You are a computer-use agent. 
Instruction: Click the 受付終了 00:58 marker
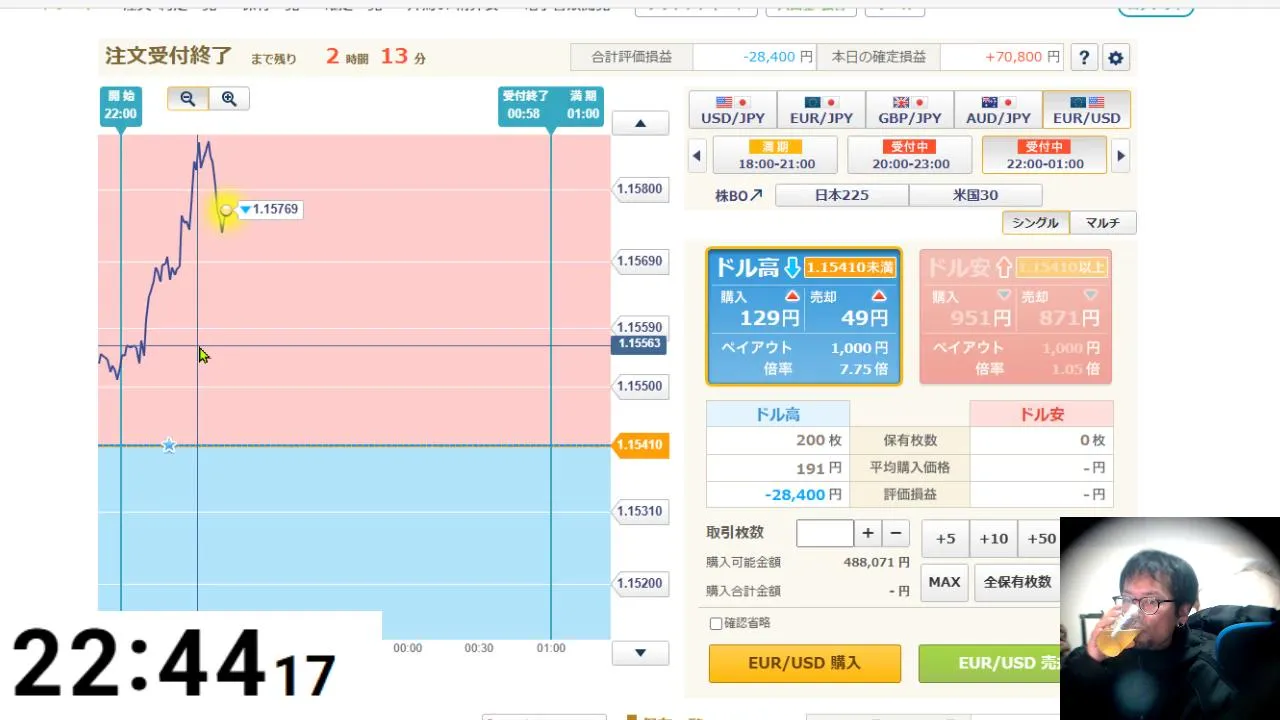[525, 106]
